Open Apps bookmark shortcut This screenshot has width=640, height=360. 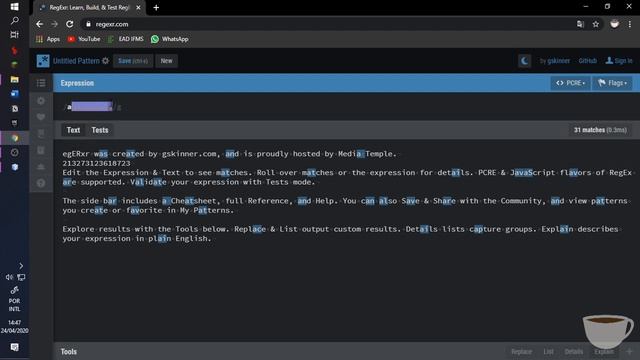48,39
